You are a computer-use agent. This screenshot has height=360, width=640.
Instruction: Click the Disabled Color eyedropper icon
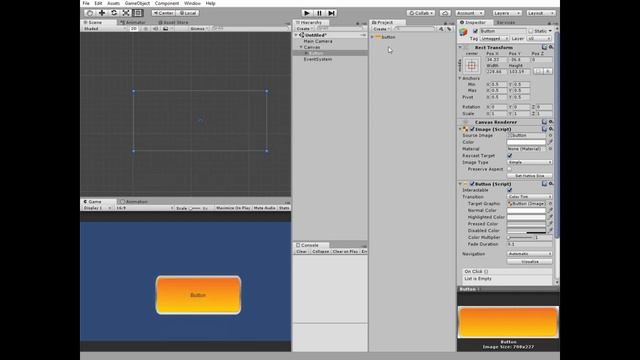pos(550,231)
